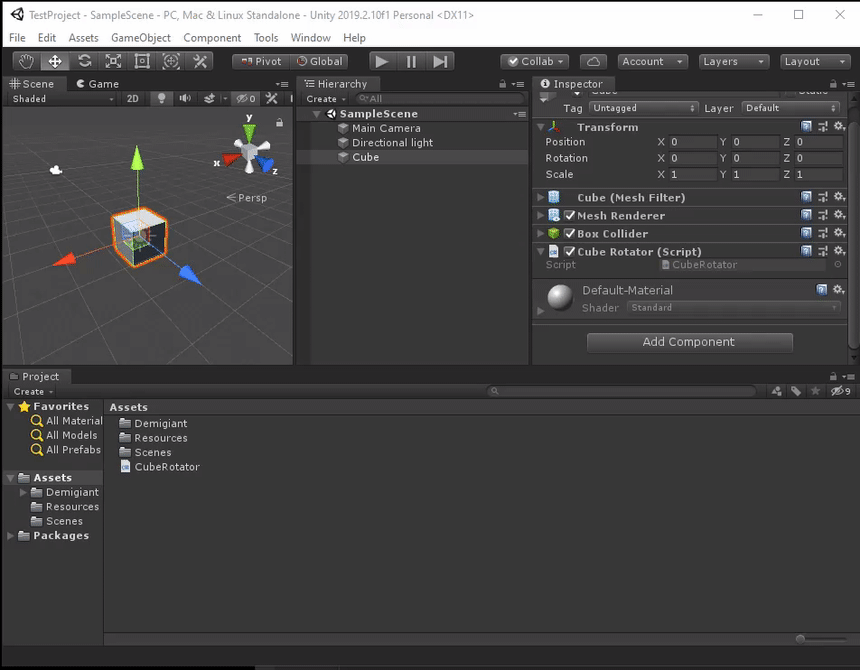Image resolution: width=860 pixels, height=670 pixels.
Task: Open Project Create button
Action: tap(33, 391)
